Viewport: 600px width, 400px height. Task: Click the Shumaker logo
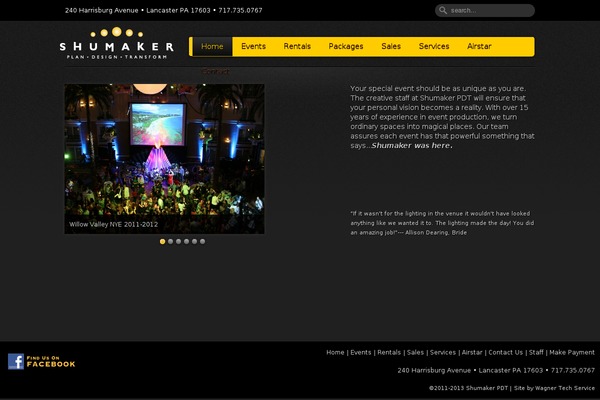coord(116,43)
